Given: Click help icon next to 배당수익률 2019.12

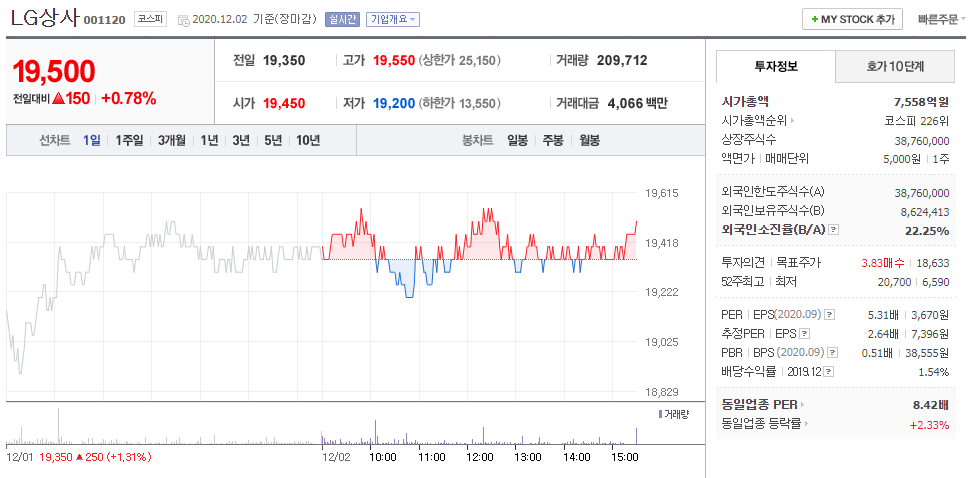Looking at the screenshot, I should pos(829,372).
